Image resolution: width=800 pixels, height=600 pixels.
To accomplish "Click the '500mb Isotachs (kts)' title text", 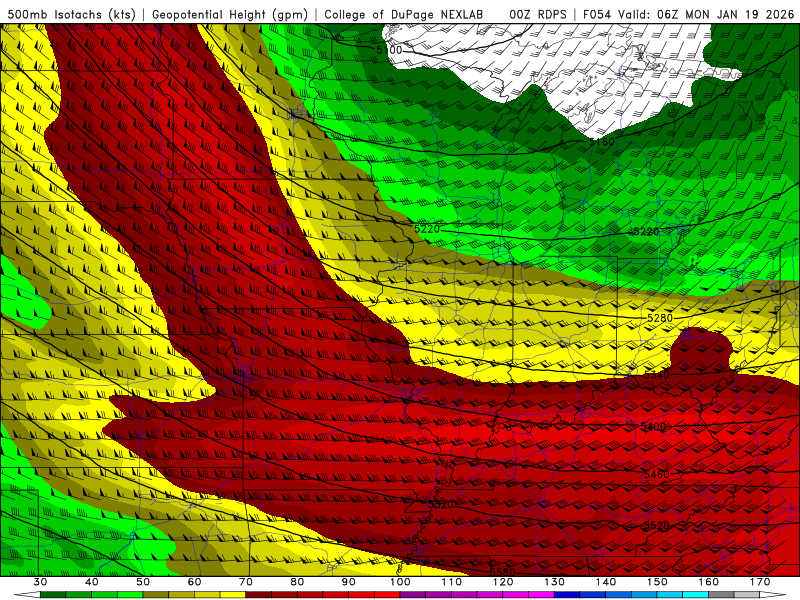I will coord(71,15).
